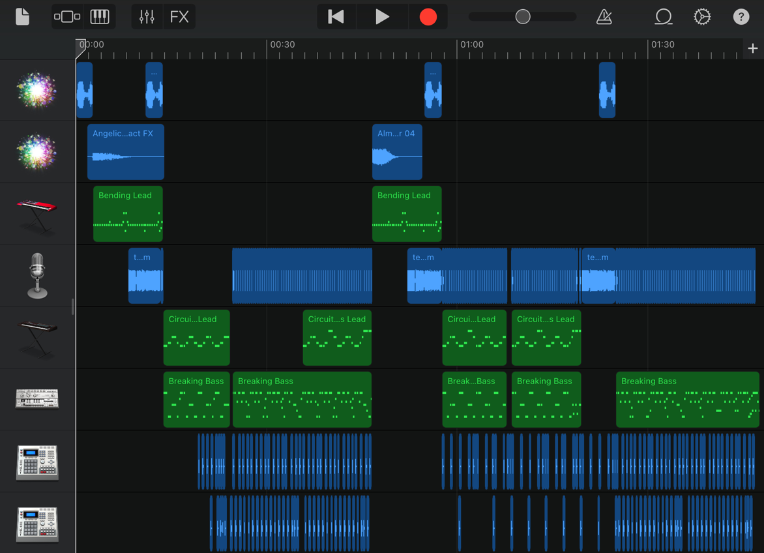Adjust the master volume slider knob
The width and height of the screenshot is (764, 553).
pos(522,17)
